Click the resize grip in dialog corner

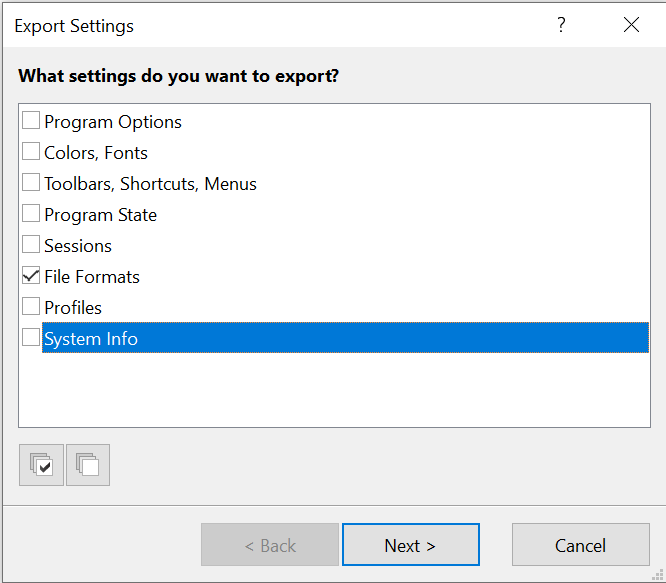[658, 575]
